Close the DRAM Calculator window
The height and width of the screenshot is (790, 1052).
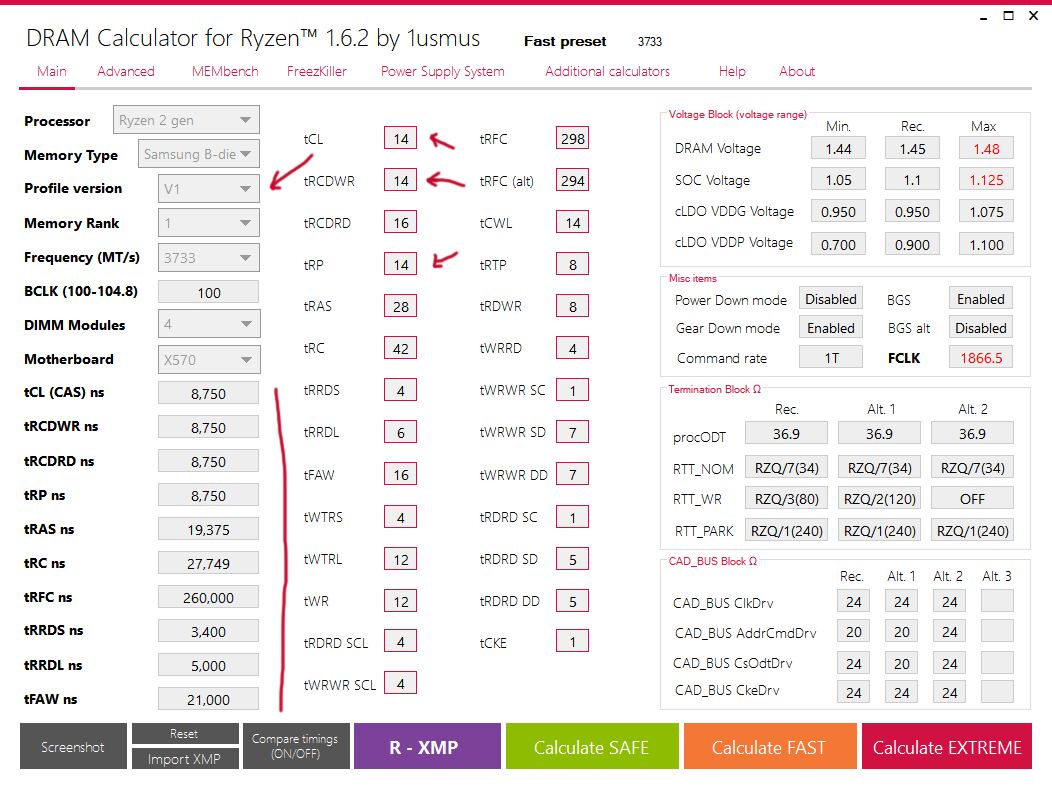[x=1033, y=15]
